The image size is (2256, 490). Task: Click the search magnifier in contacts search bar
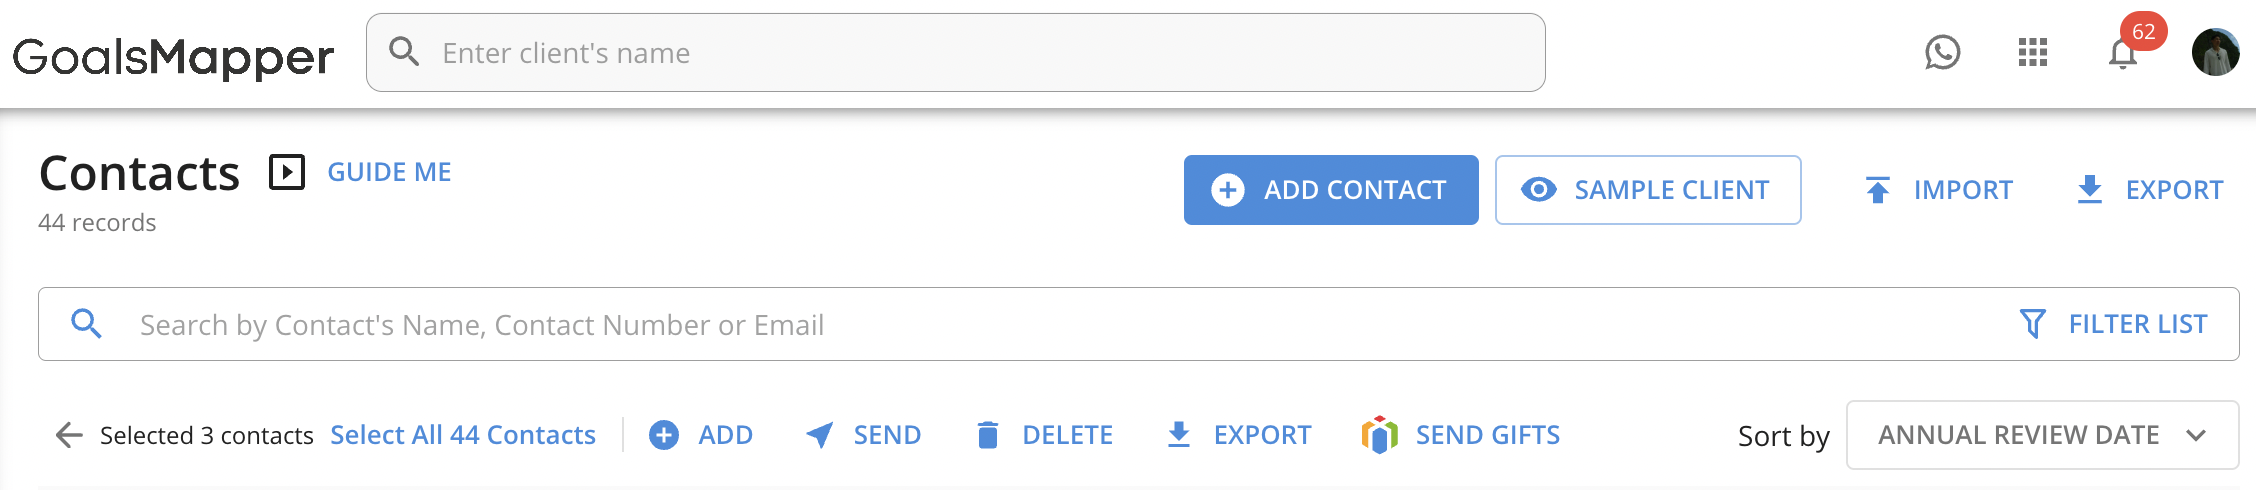pyautogui.click(x=87, y=324)
